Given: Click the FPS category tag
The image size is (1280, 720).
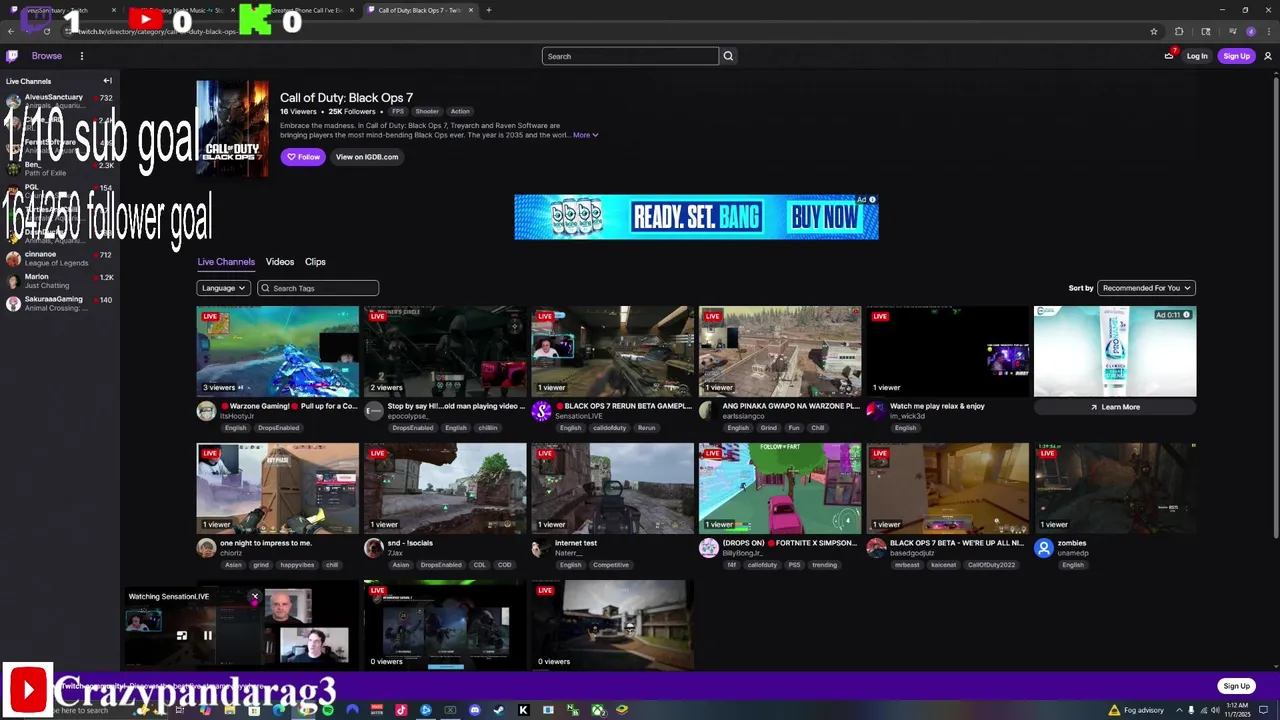Looking at the screenshot, I should coord(398,111).
